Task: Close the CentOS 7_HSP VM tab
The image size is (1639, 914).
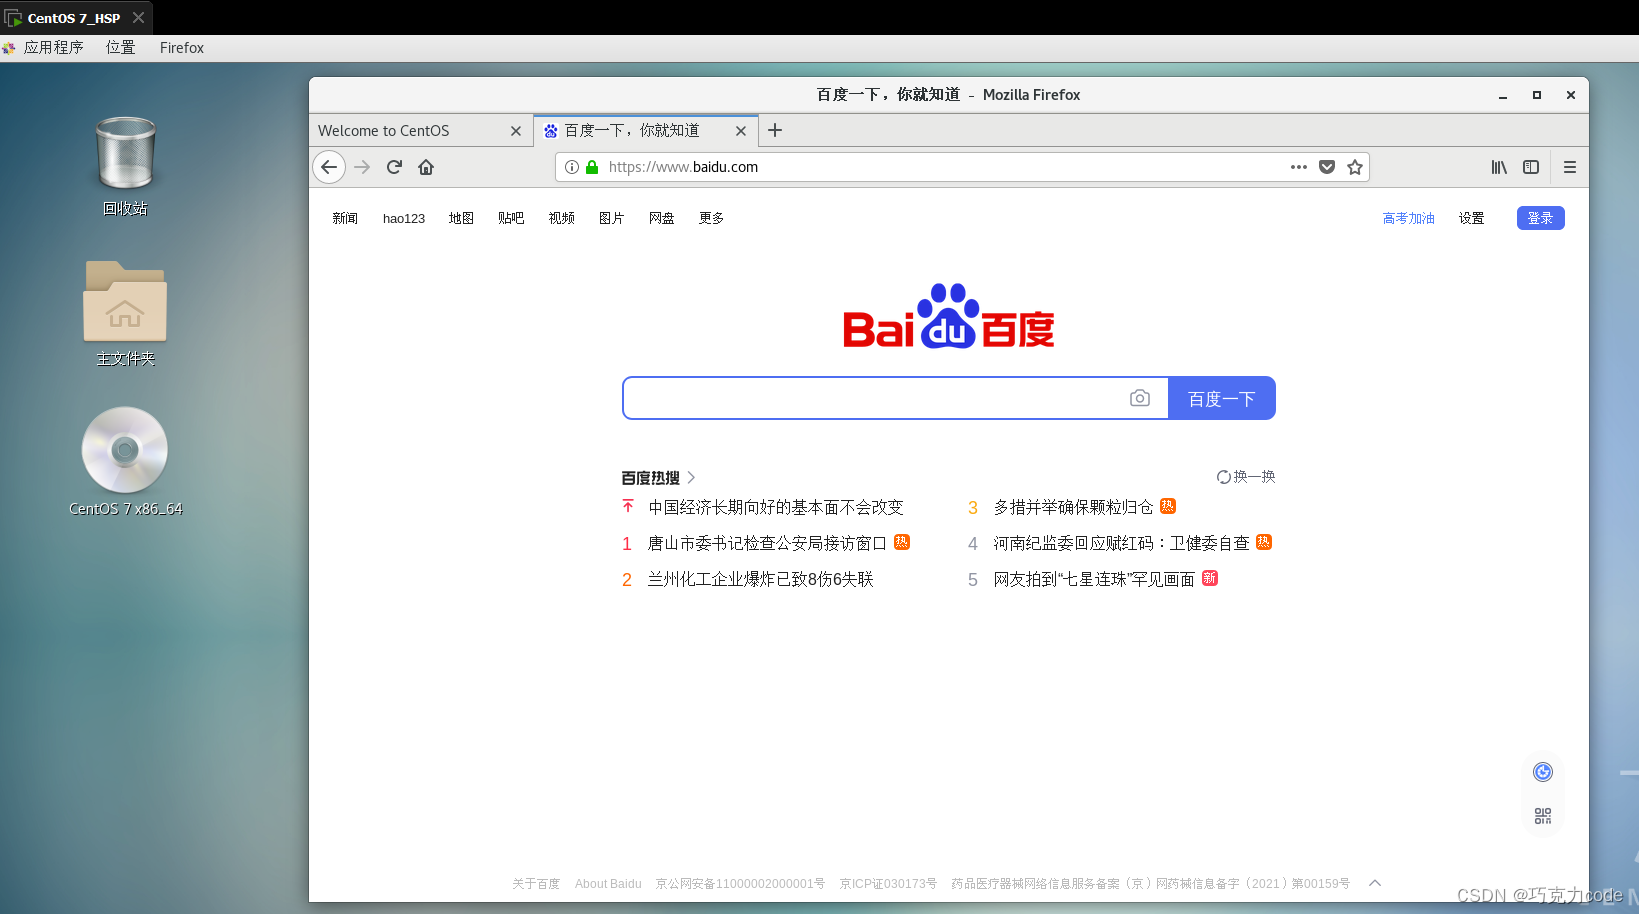Action: [x=139, y=18]
